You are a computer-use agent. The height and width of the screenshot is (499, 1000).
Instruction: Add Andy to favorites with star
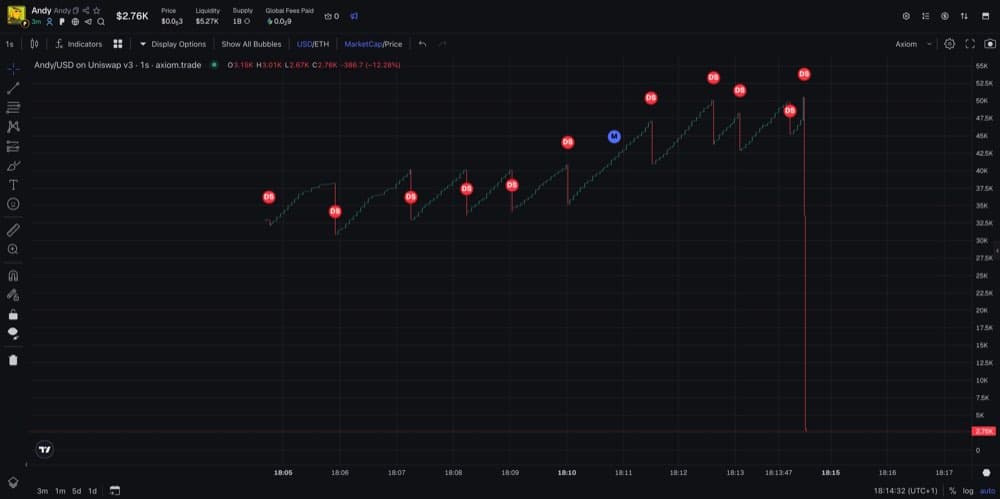click(96, 11)
